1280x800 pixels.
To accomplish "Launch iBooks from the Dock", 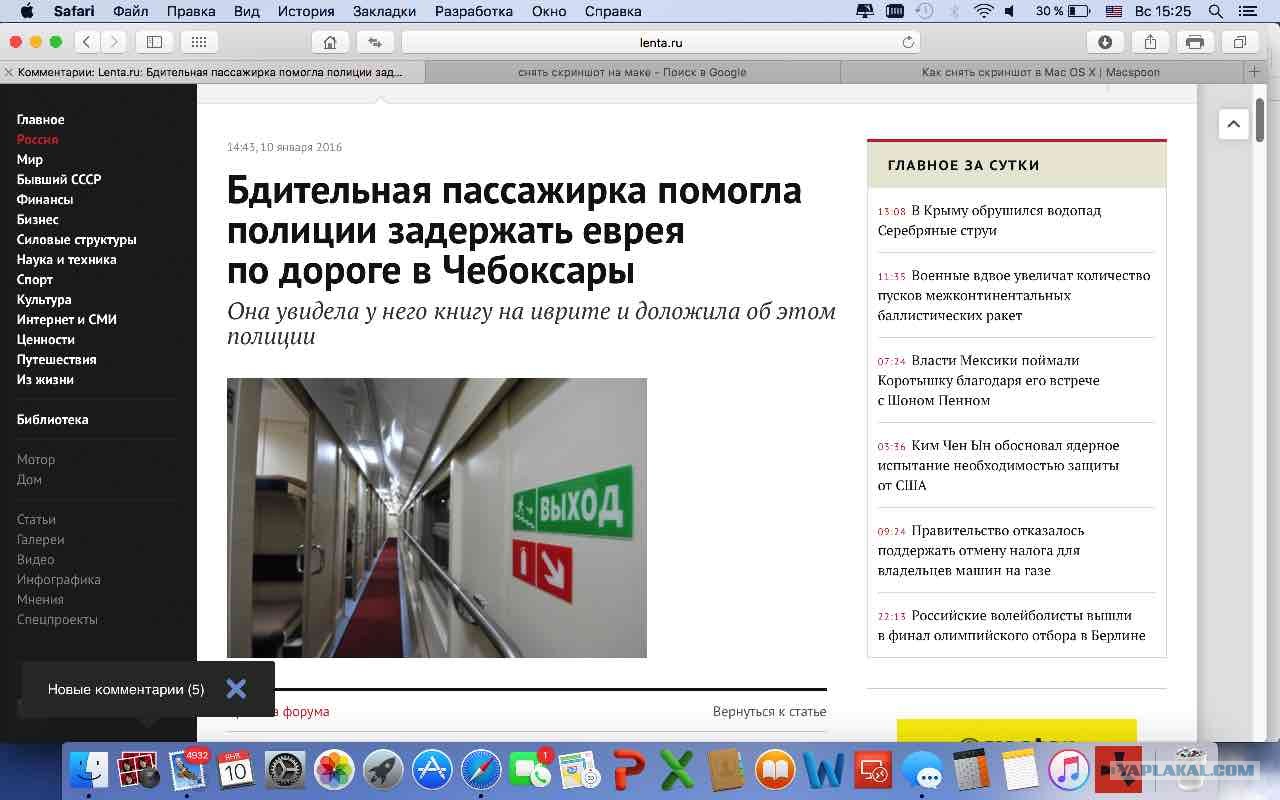I will [775, 769].
